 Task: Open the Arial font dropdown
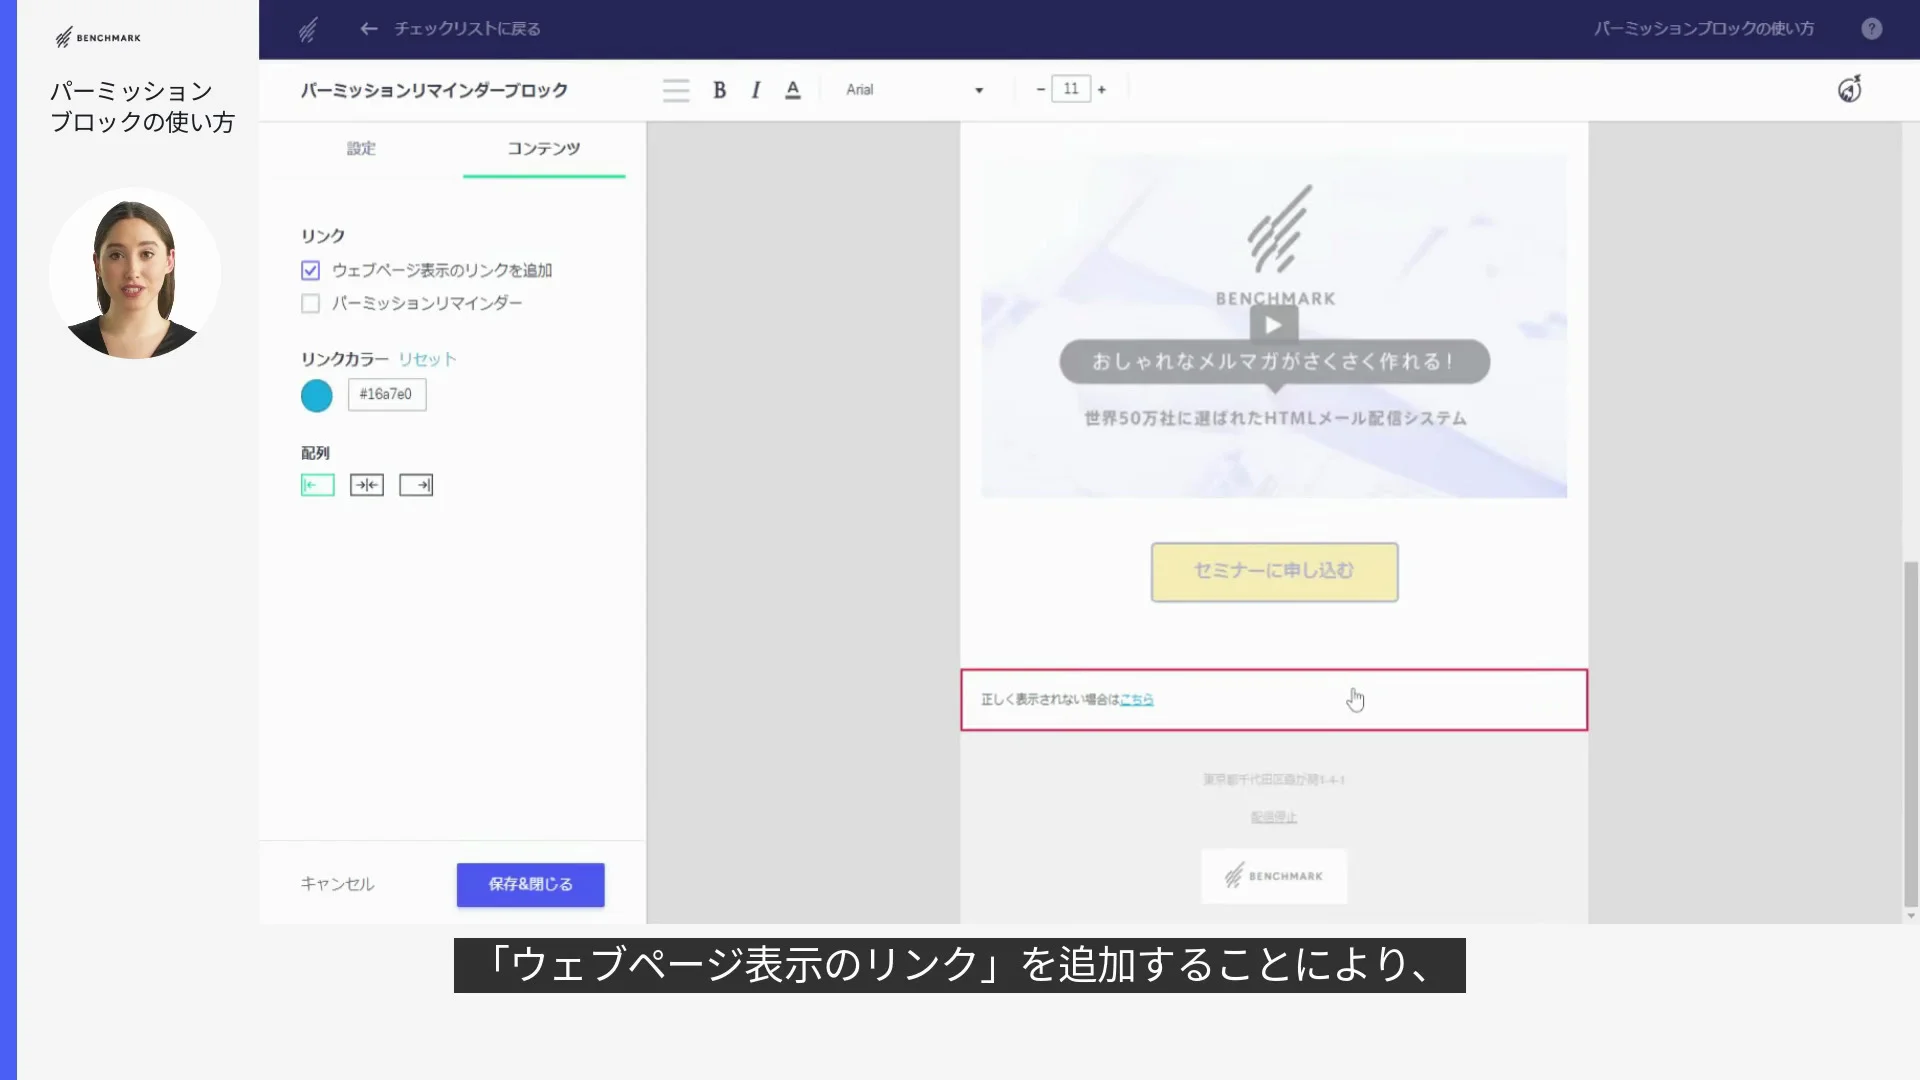pos(914,90)
